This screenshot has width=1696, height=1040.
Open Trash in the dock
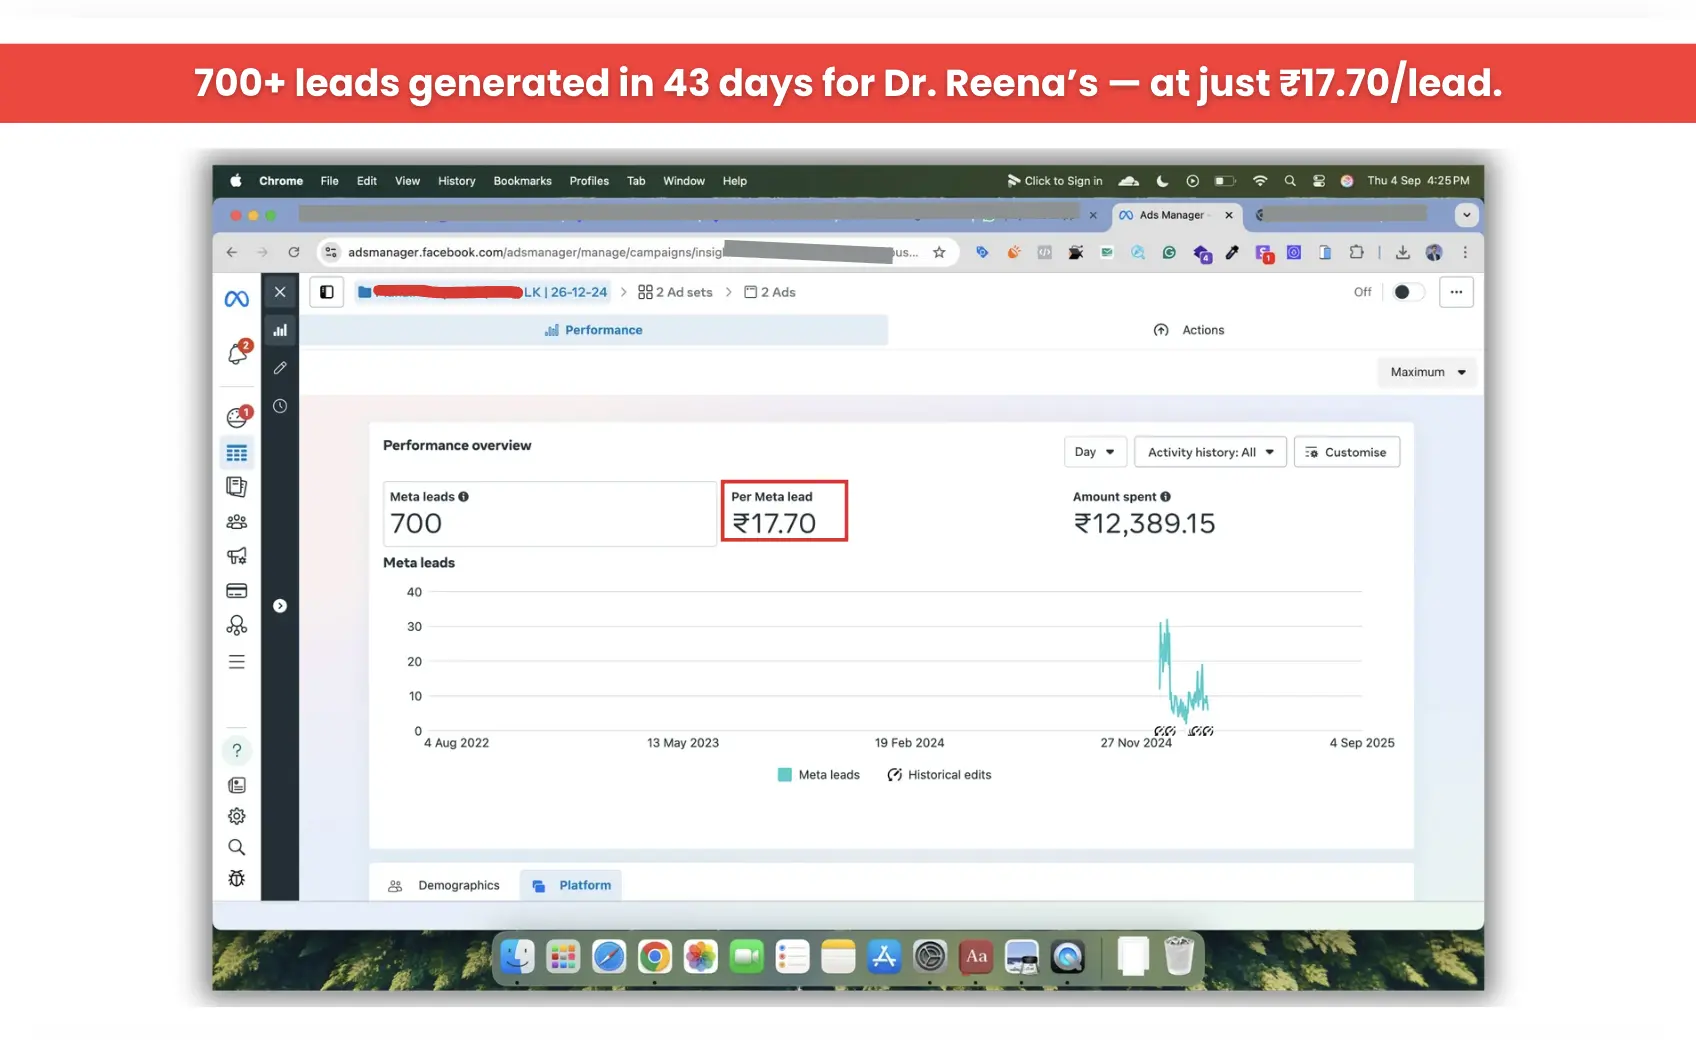click(1179, 956)
